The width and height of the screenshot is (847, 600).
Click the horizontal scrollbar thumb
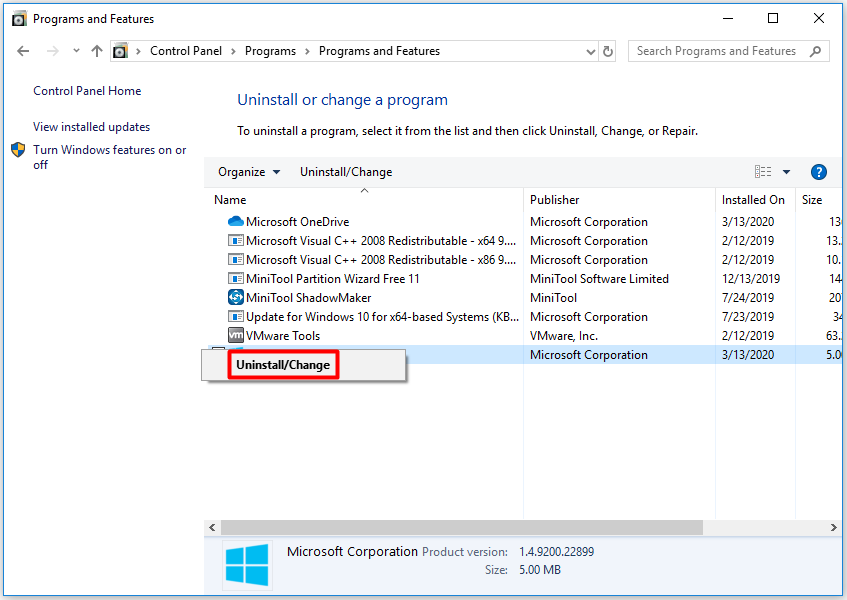click(x=462, y=528)
